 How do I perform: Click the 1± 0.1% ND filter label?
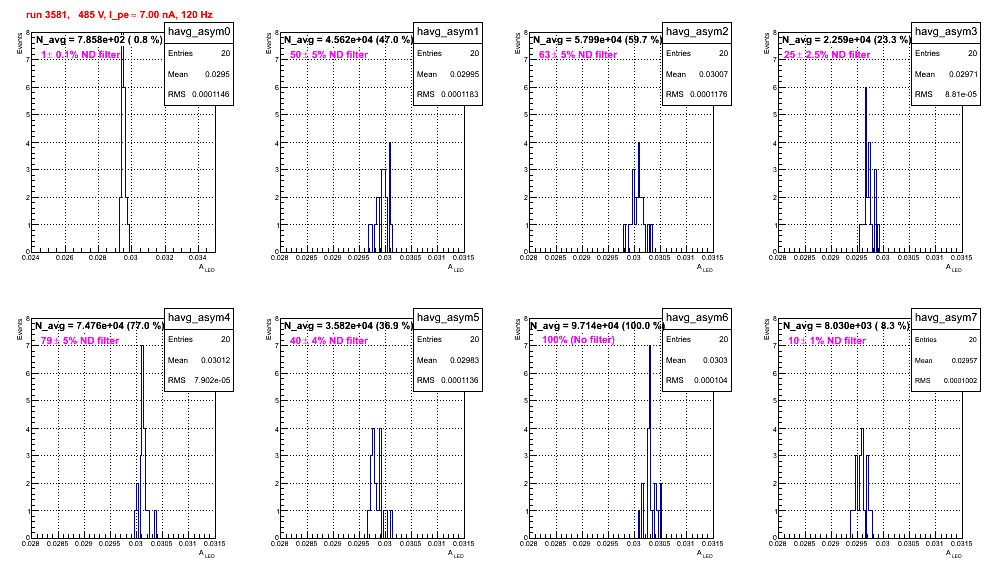click(x=80, y=55)
